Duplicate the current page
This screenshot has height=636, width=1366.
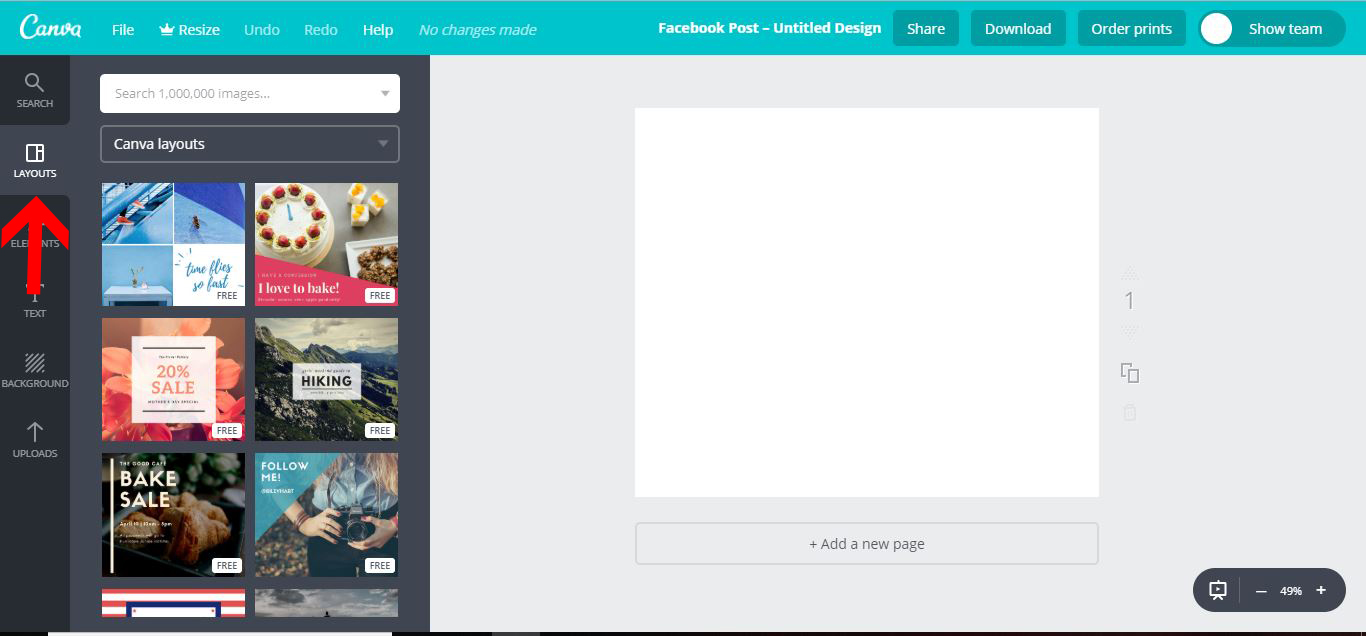click(x=1129, y=372)
